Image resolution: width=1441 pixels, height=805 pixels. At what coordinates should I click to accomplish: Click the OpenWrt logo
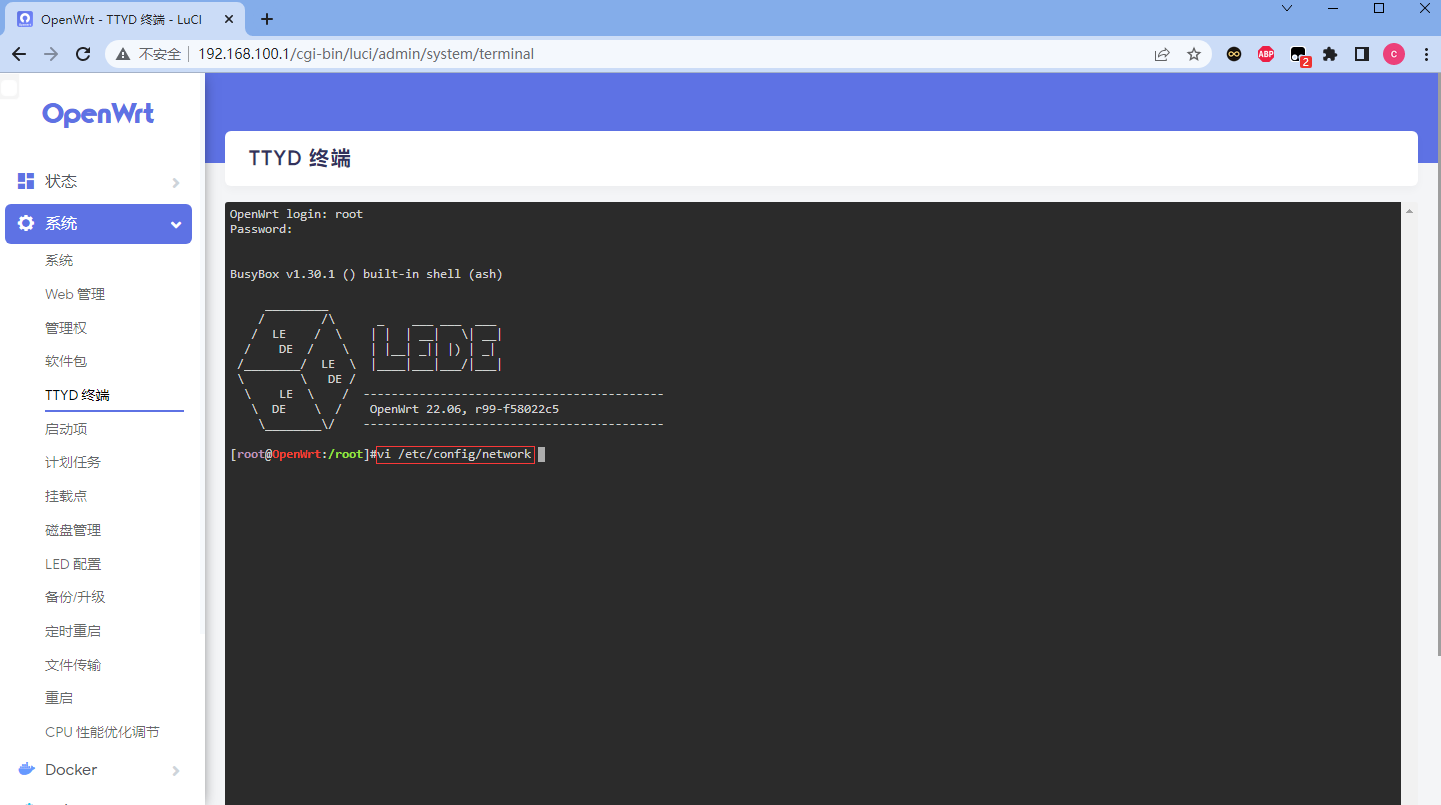click(x=98, y=114)
